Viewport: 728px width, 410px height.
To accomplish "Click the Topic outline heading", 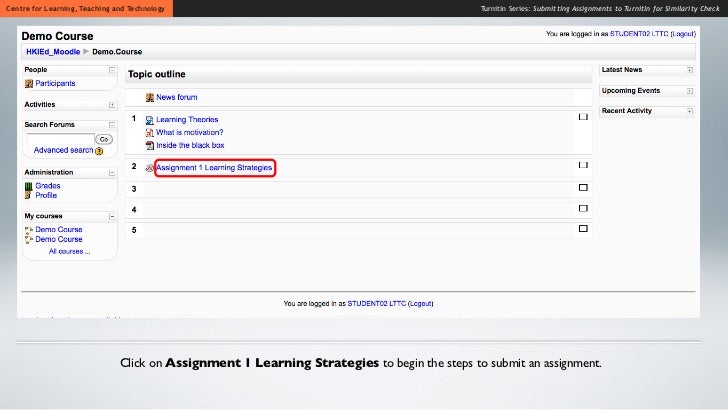I will (156, 74).
